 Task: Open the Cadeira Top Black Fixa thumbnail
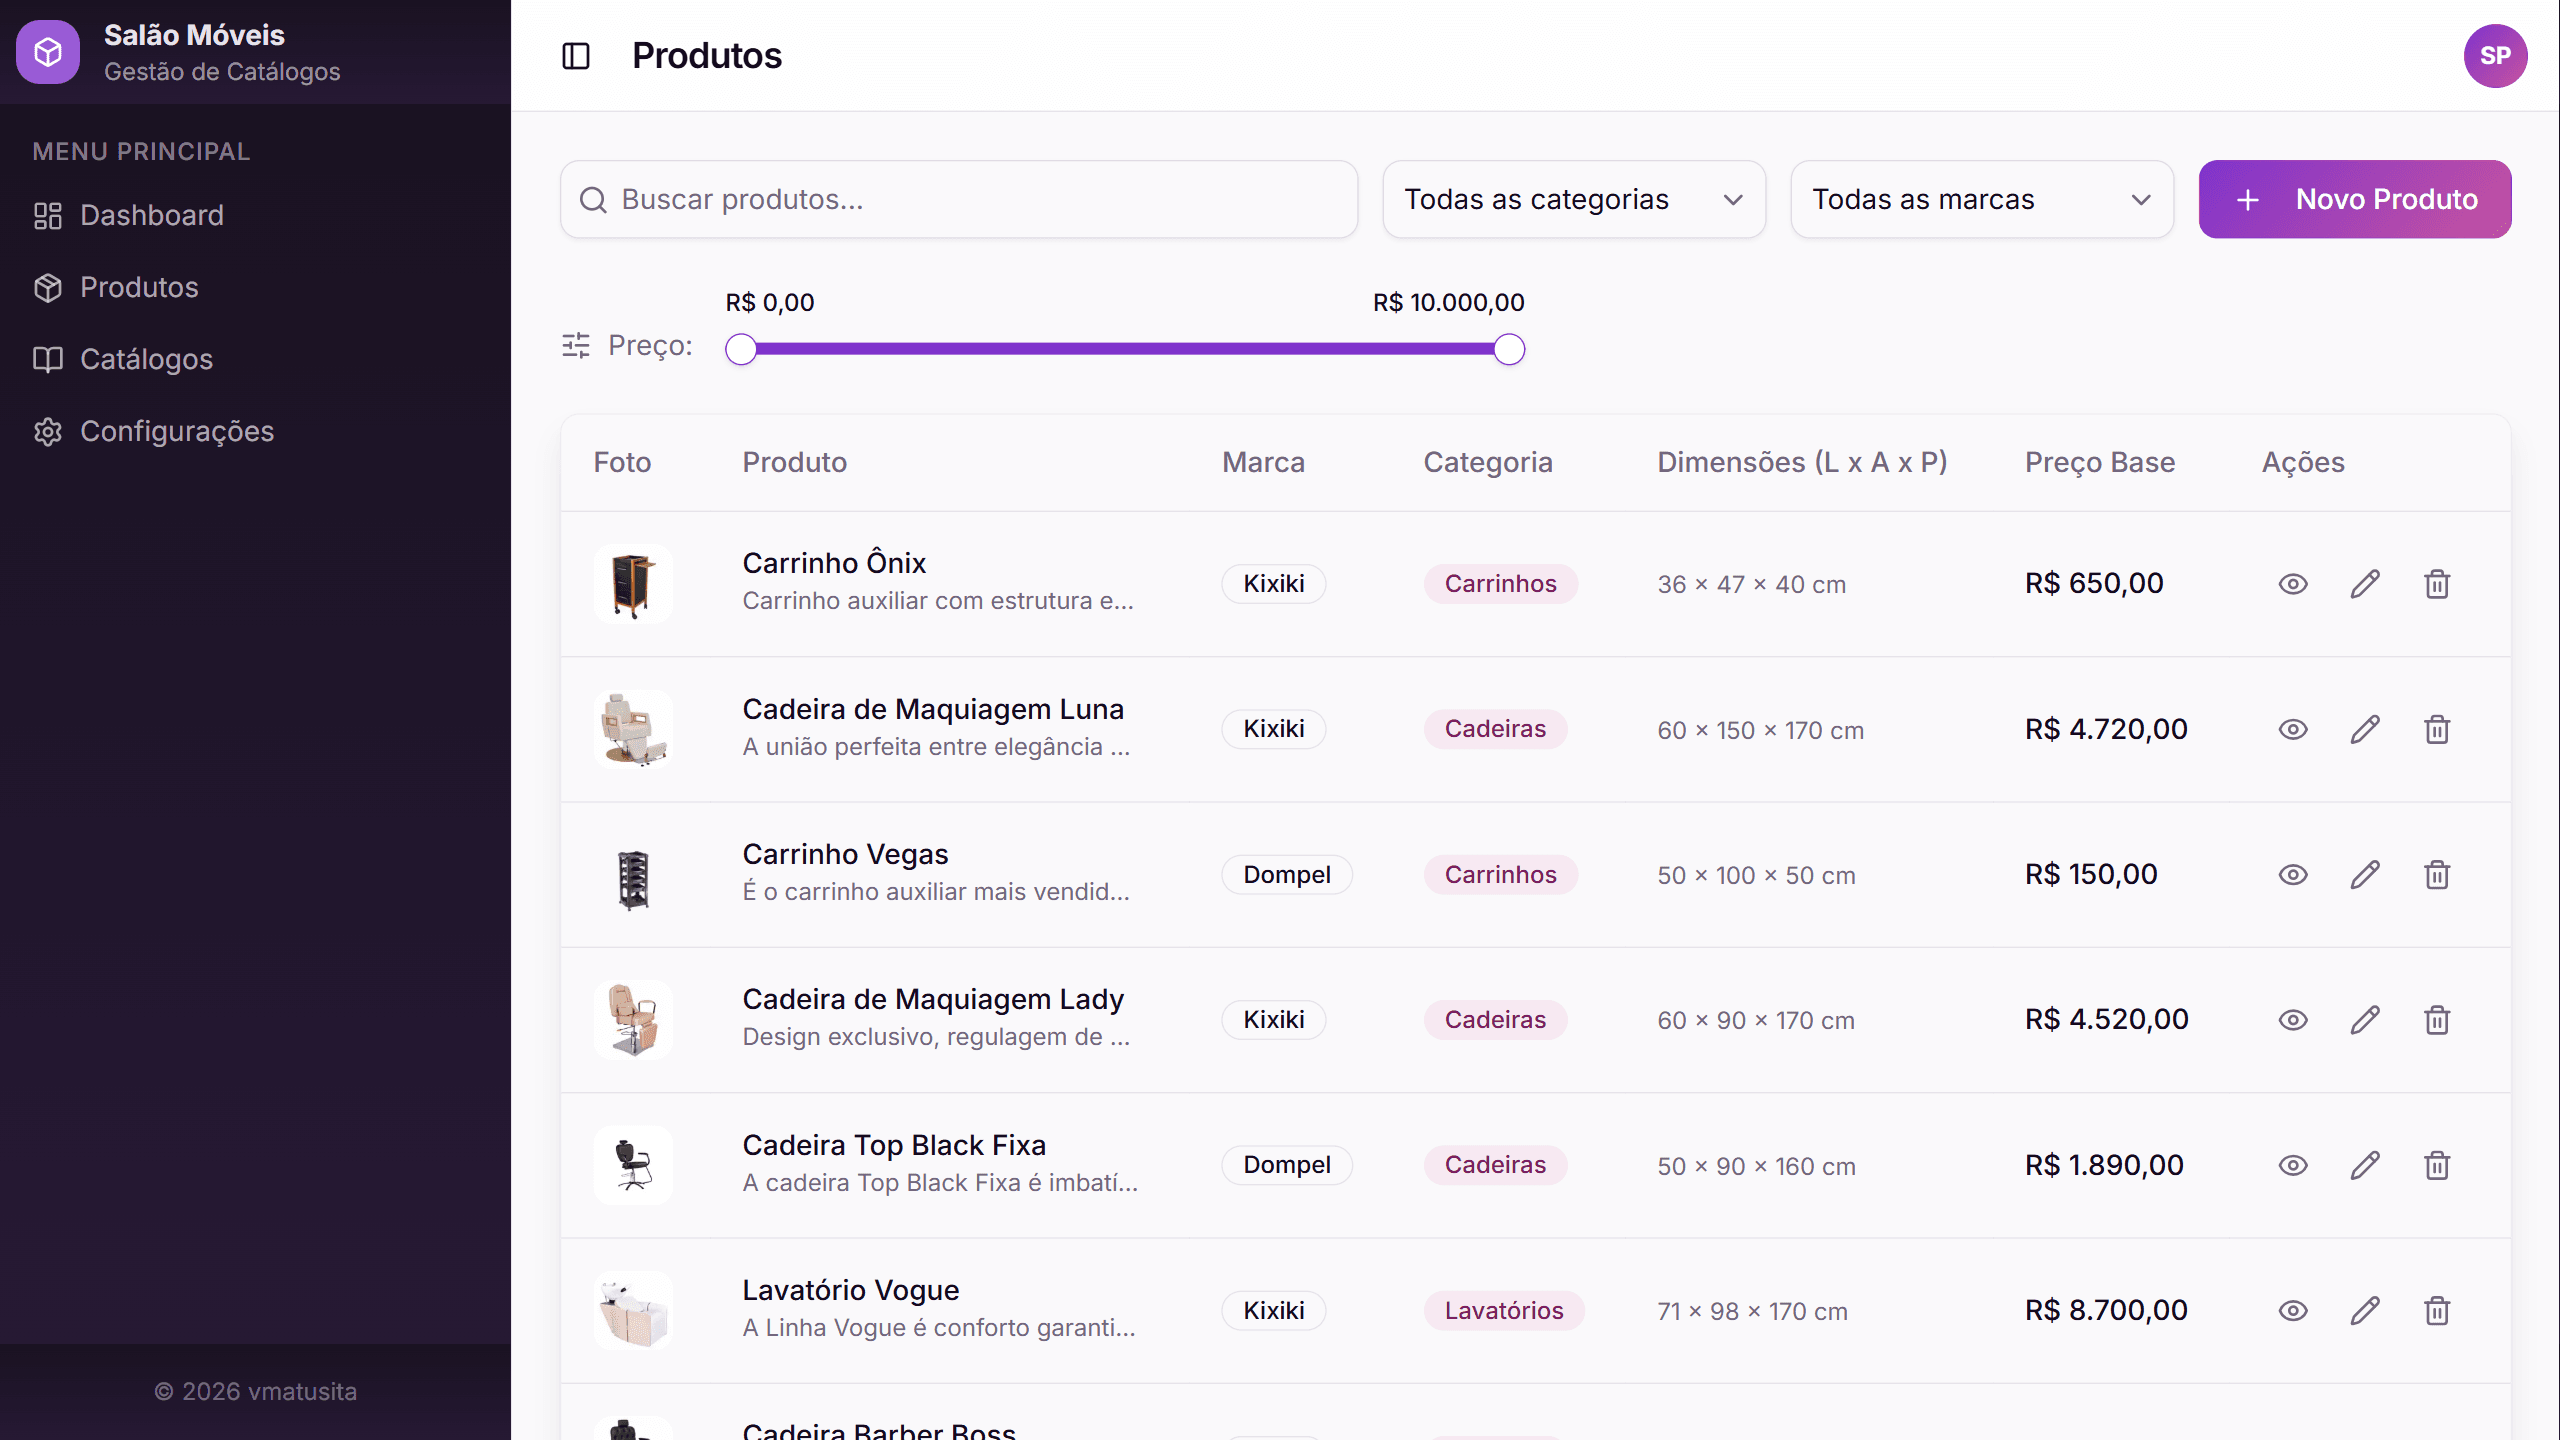pos(633,1165)
